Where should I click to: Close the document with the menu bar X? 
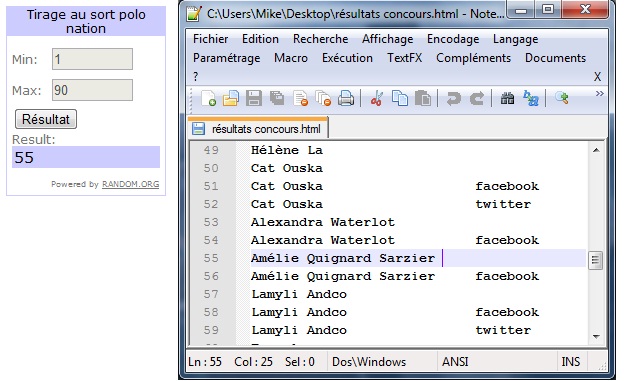click(597, 76)
